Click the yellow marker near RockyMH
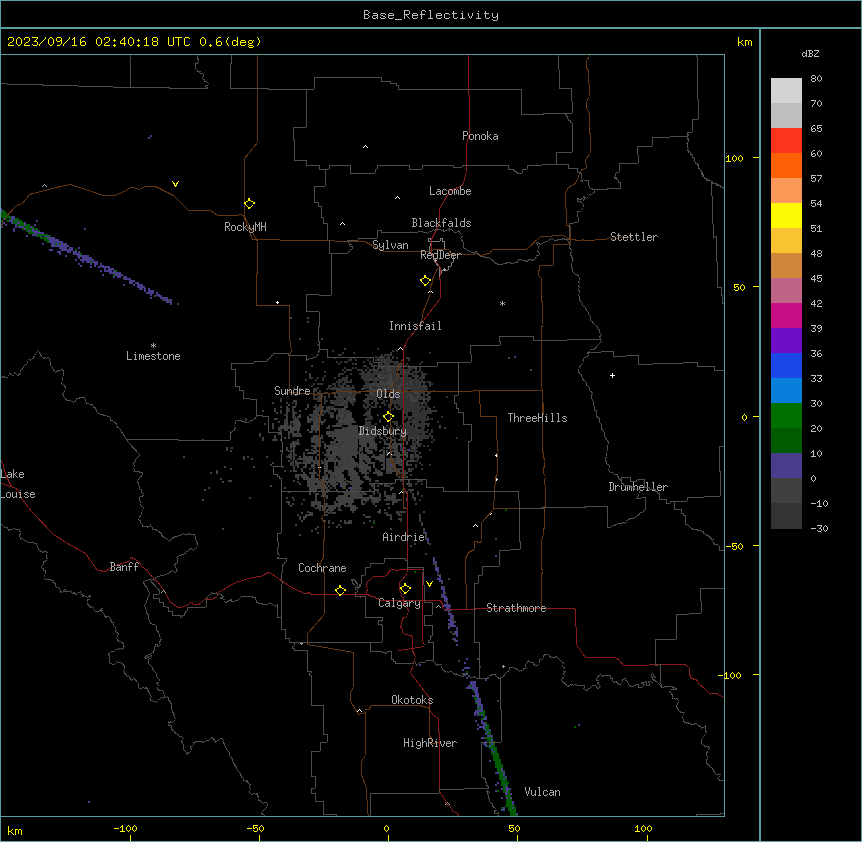Screen dimensions: 862x842 coord(249,203)
